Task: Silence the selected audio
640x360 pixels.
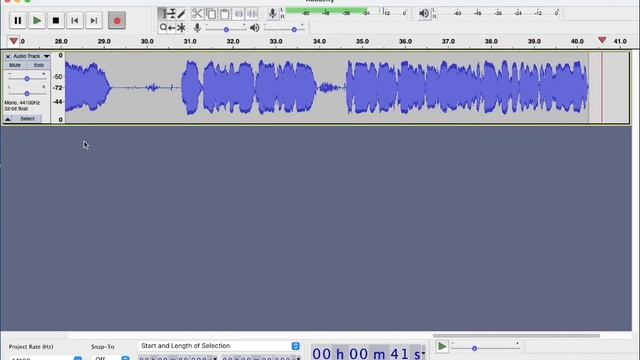Action: (x=252, y=14)
